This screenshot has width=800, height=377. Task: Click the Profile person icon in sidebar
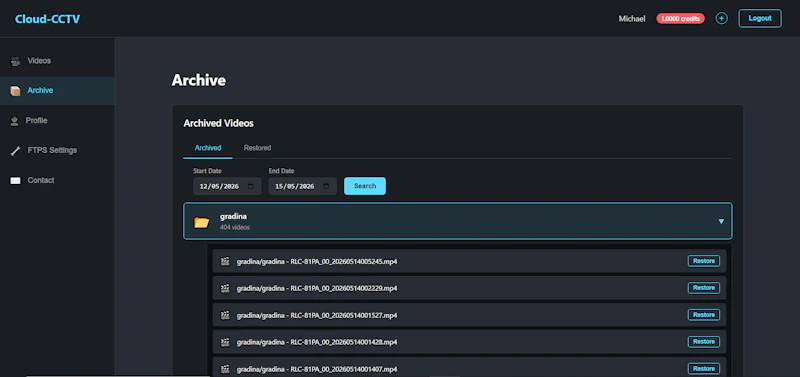point(15,121)
